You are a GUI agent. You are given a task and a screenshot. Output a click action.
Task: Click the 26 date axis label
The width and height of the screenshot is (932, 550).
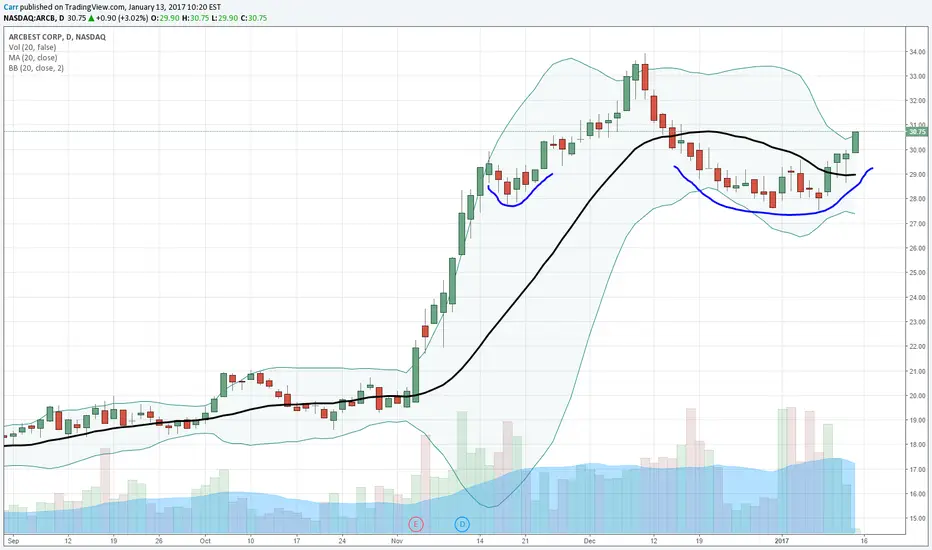[x=159, y=541]
